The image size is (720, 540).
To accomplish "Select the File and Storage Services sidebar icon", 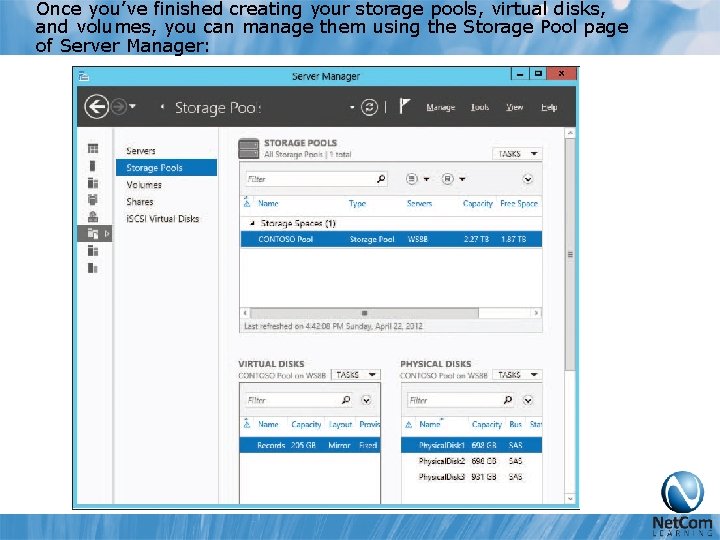I will (x=93, y=234).
